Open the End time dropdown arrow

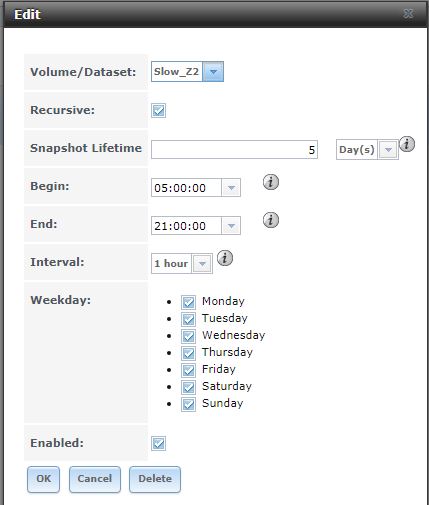coord(231,226)
